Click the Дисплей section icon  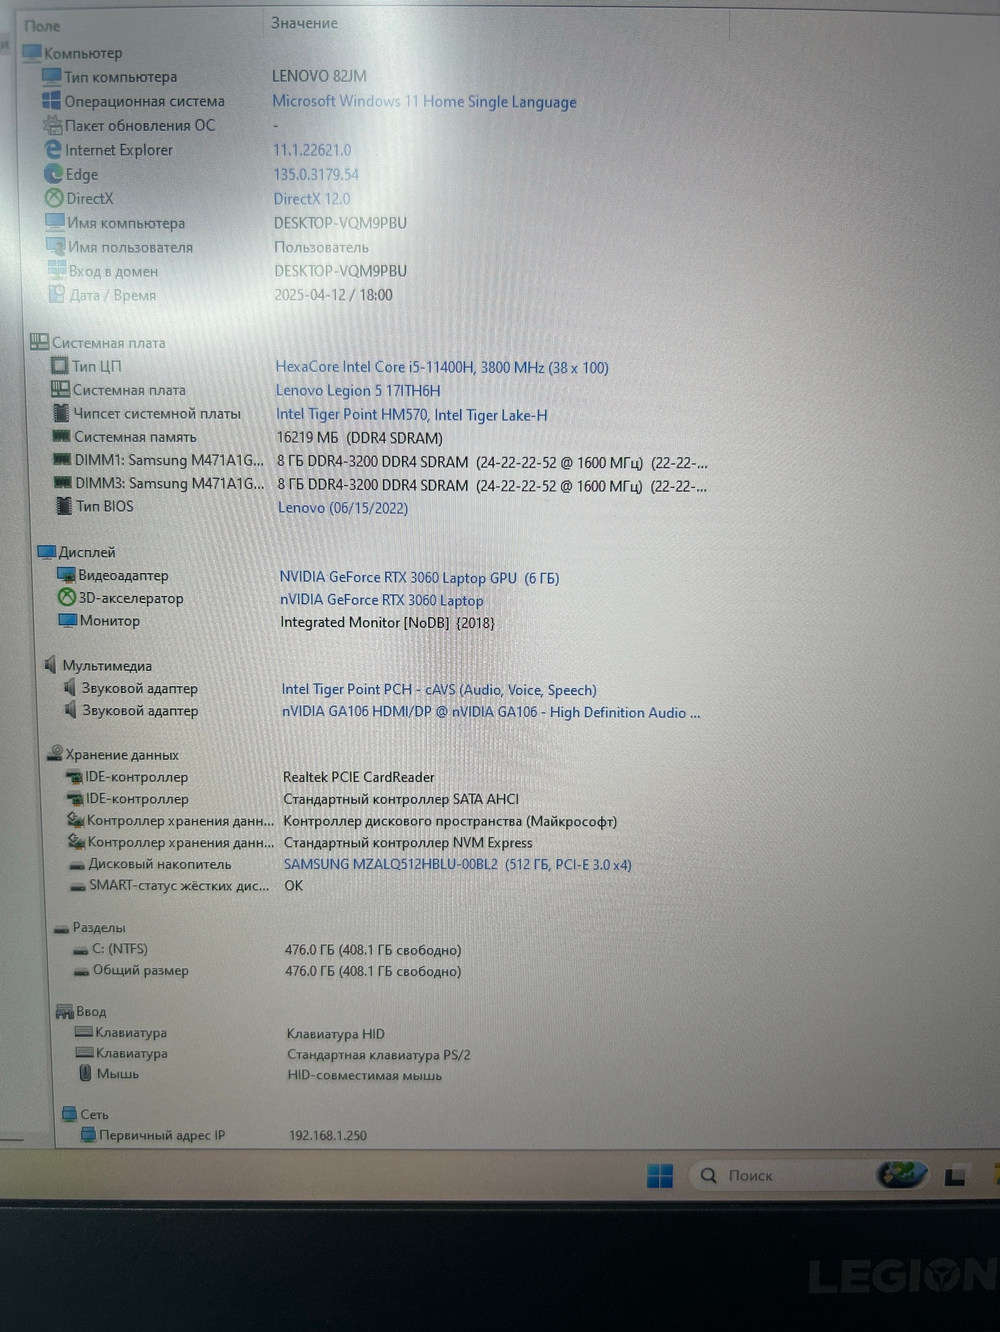coord(47,552)
